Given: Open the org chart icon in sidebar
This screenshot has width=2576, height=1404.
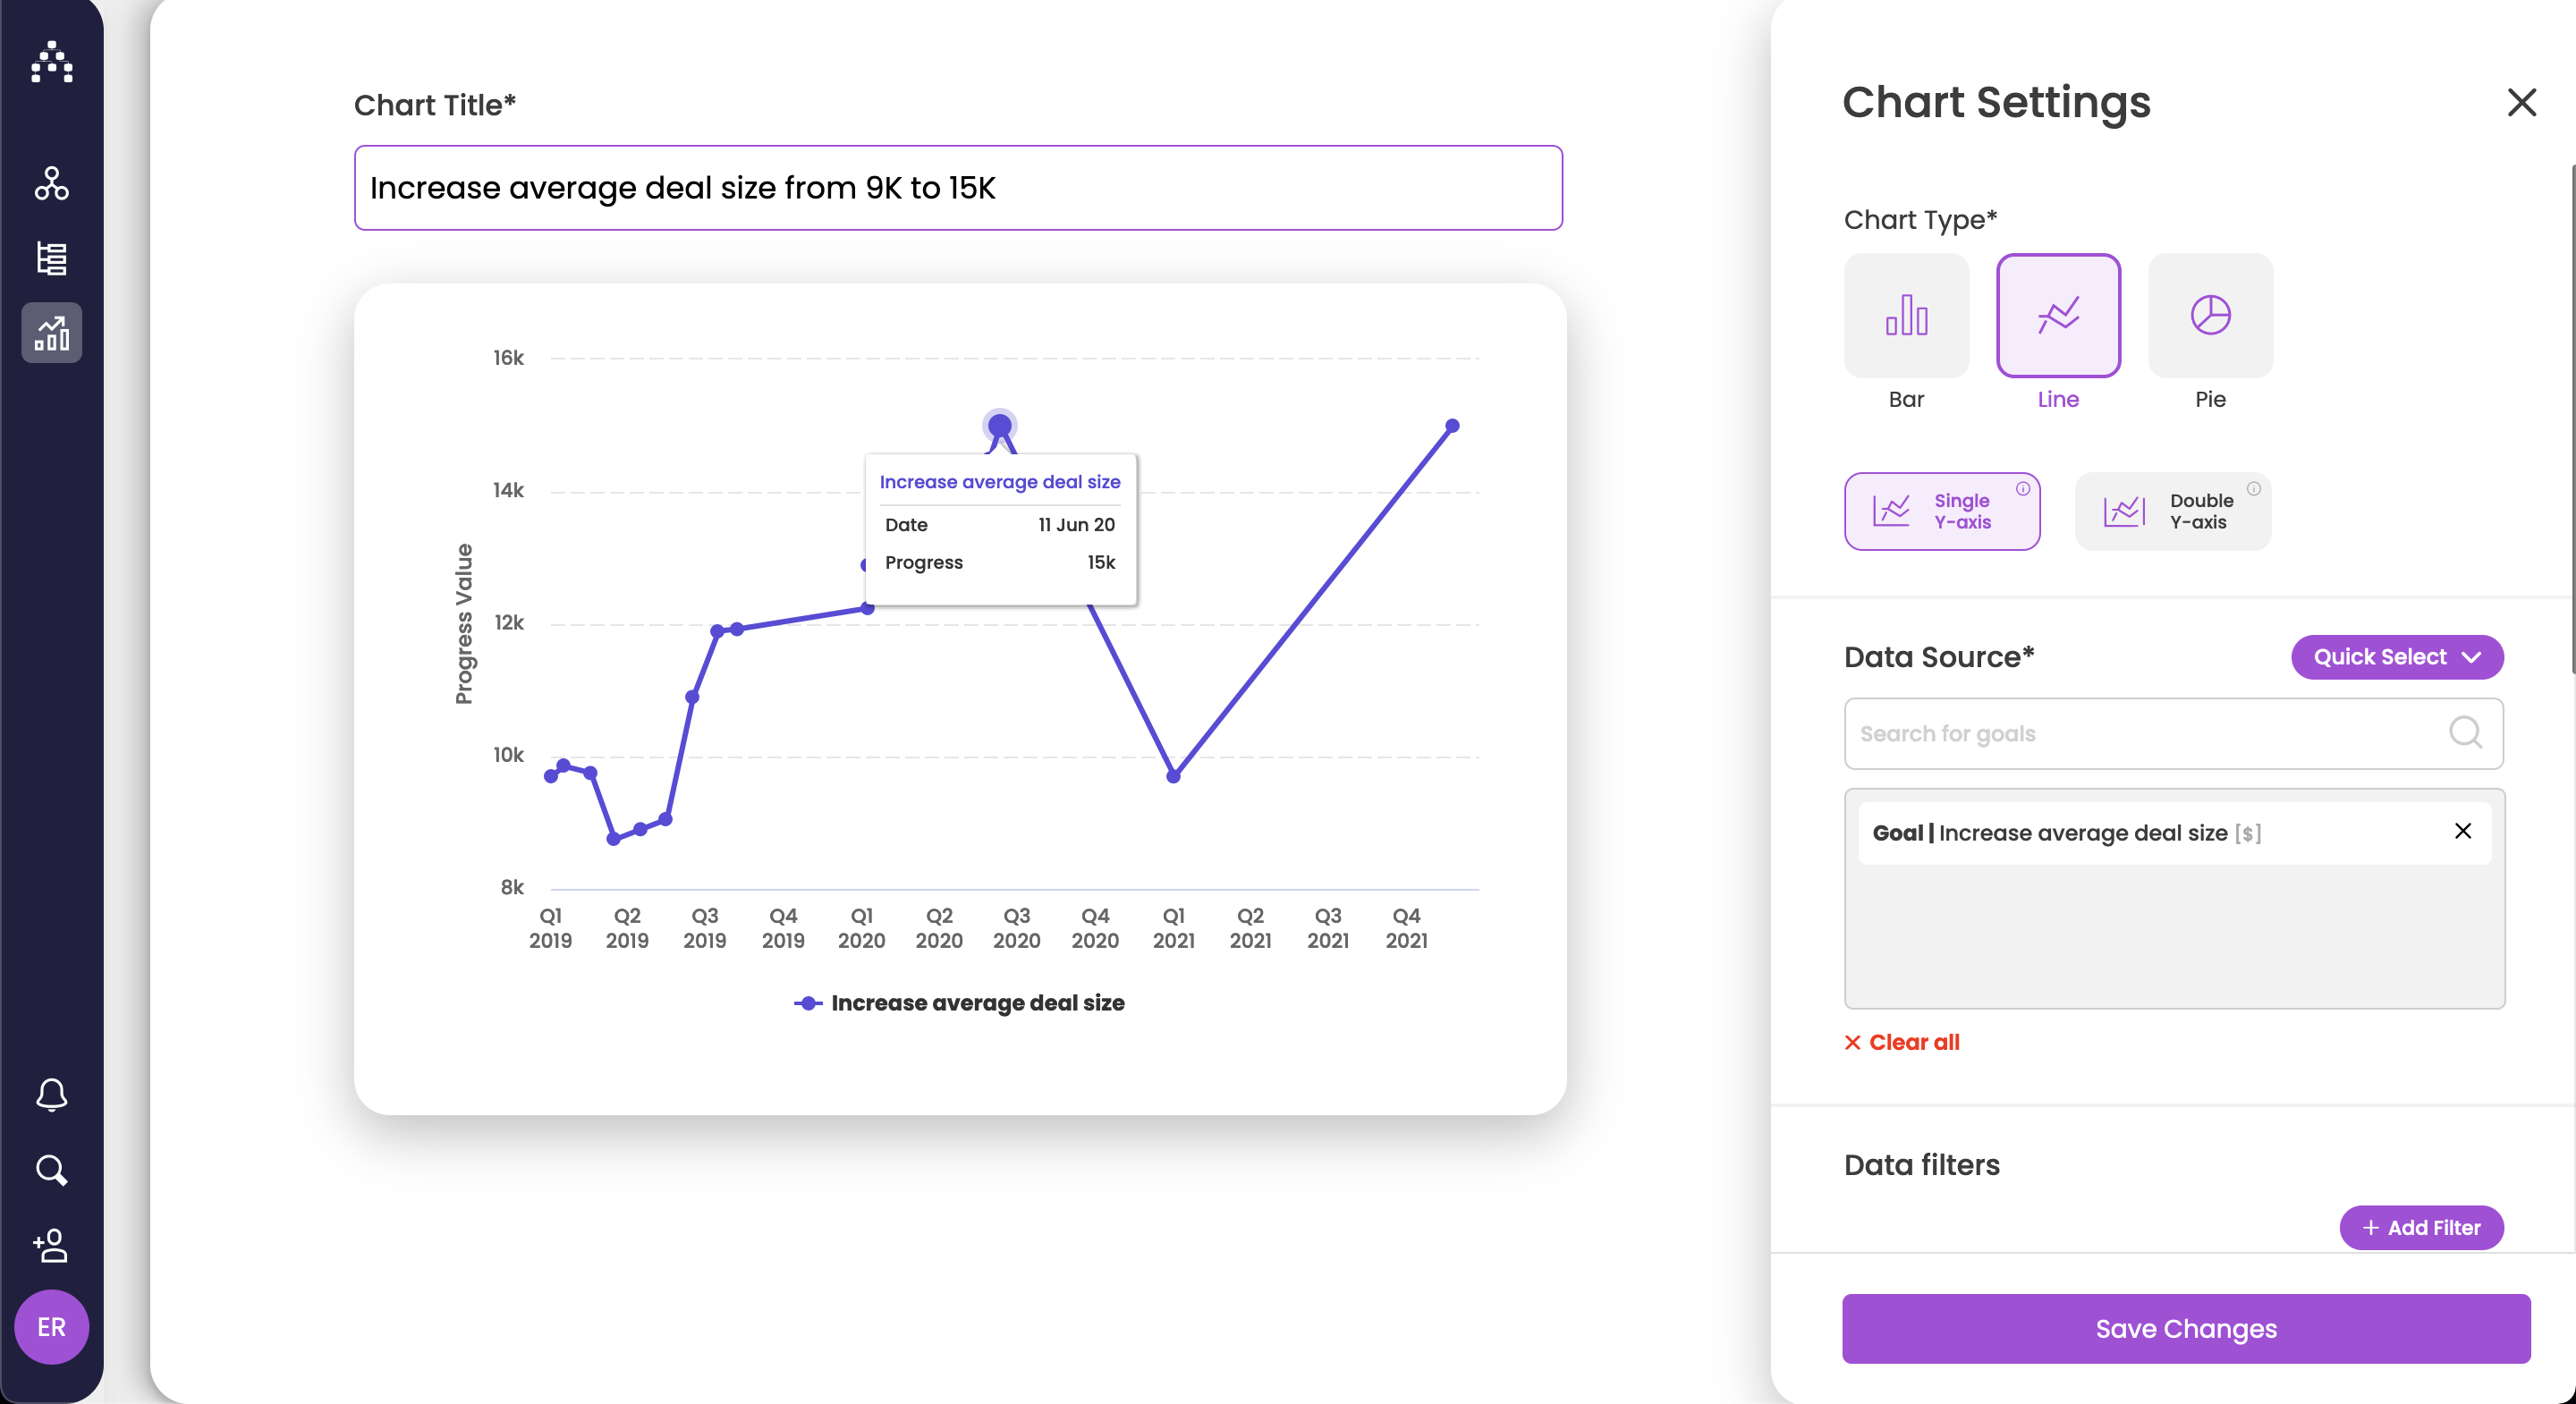Looking at the screenshot, I should tap(52, 184).
